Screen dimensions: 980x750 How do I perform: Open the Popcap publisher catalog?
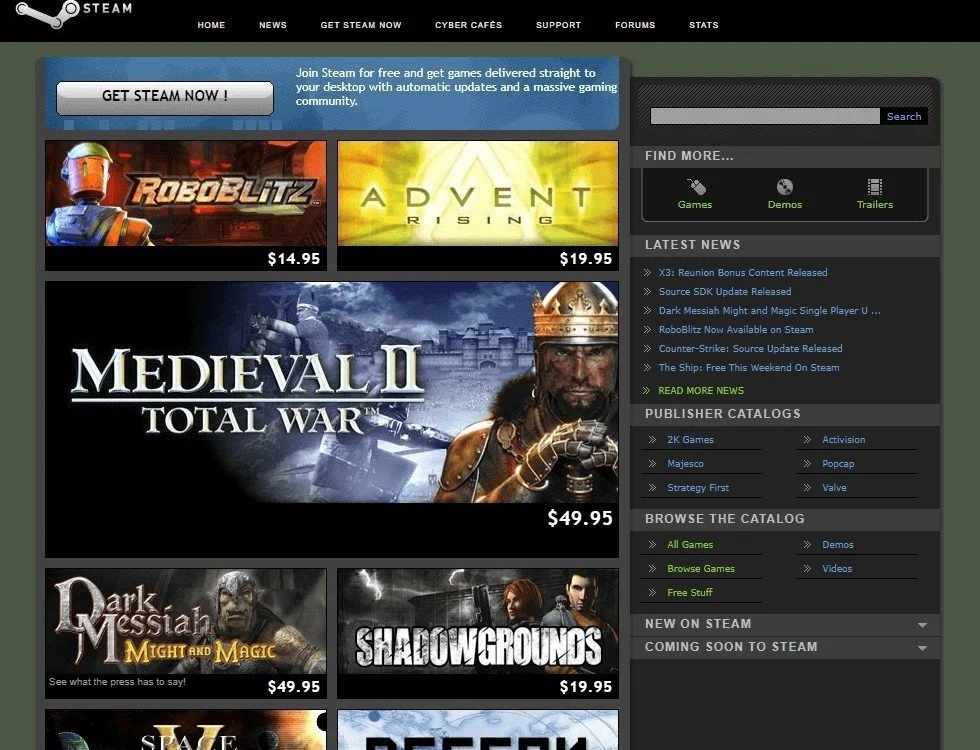click(x=838, y=464)
